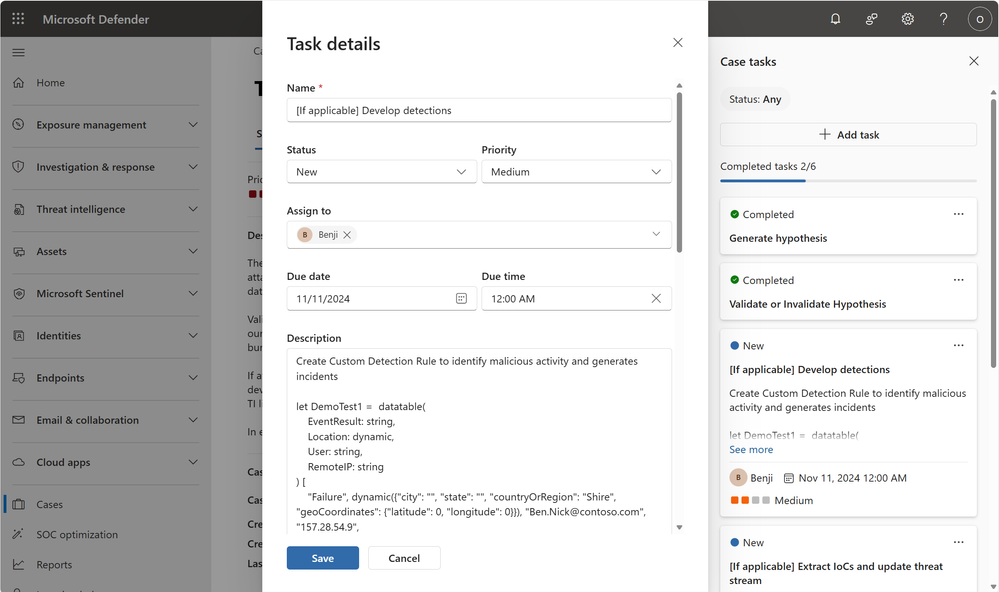
Task: Expand Microsoft Sentinel section chevron
Action: [193, 294]
